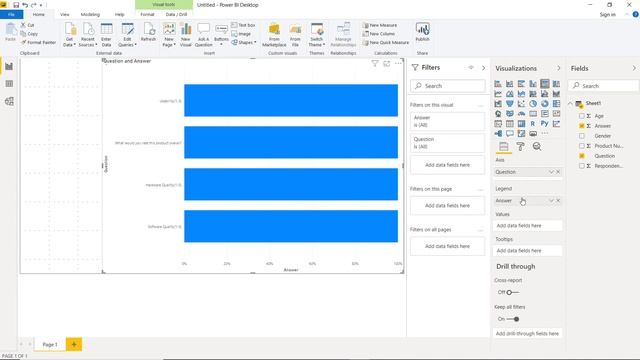Viewport: 640px width, 360px height.
Task: Check the Age field
Action: tap(582, 116)
